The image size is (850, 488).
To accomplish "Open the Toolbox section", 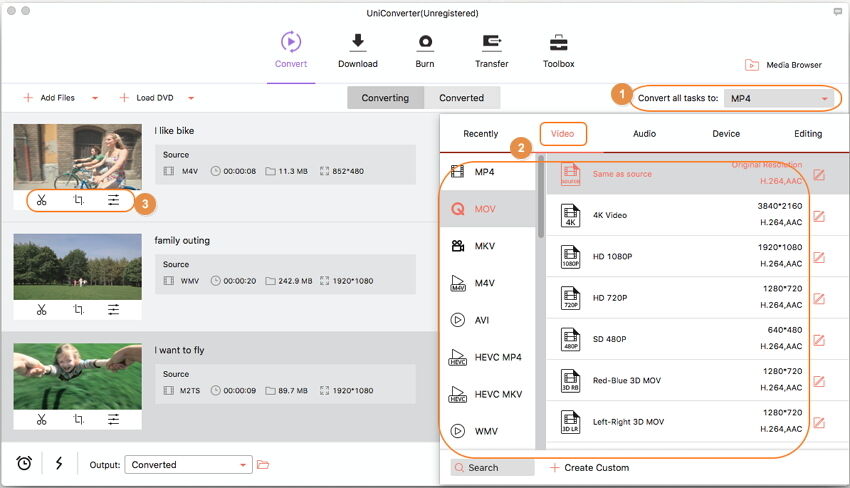I will click(x=558, y=50).
